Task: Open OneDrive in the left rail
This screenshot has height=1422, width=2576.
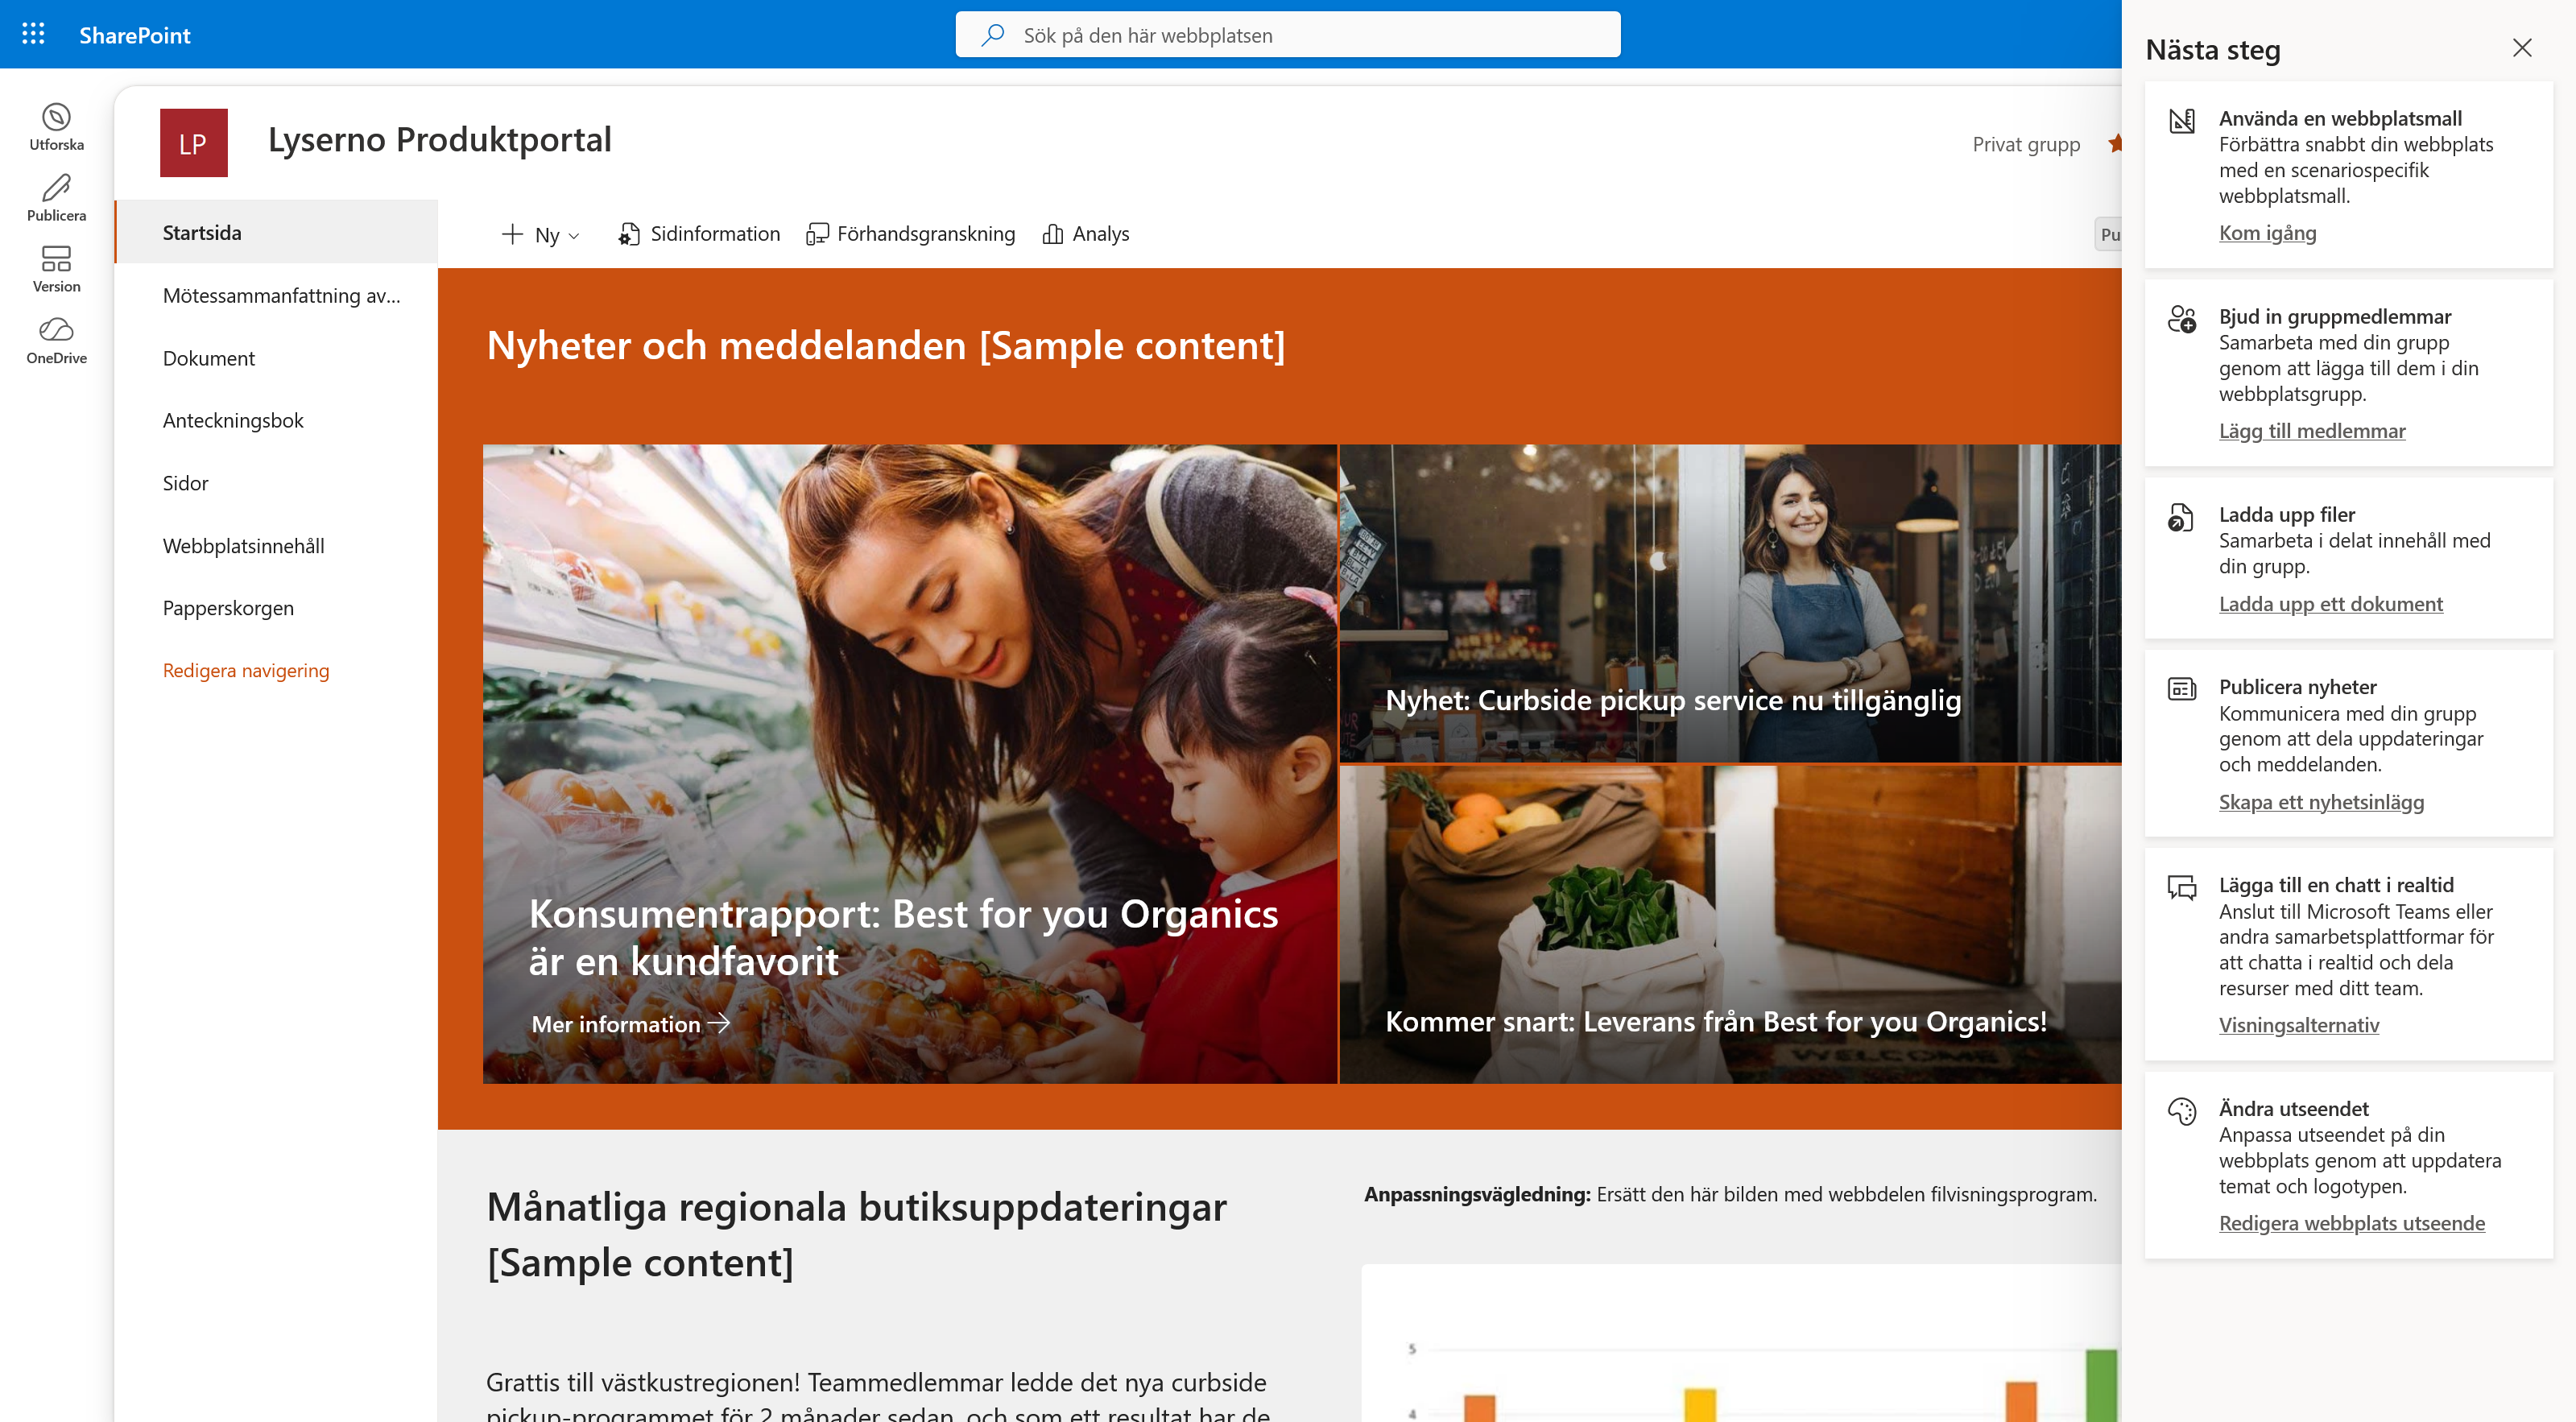Action: click(56, 340)
